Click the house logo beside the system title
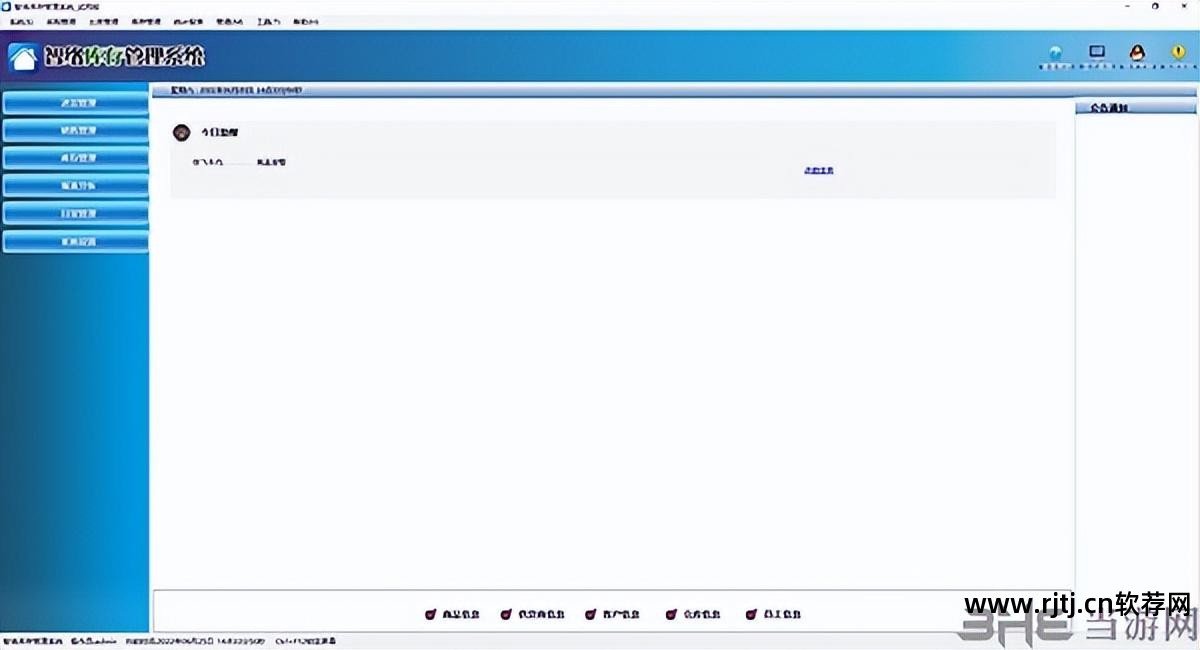 pos(23,57)
